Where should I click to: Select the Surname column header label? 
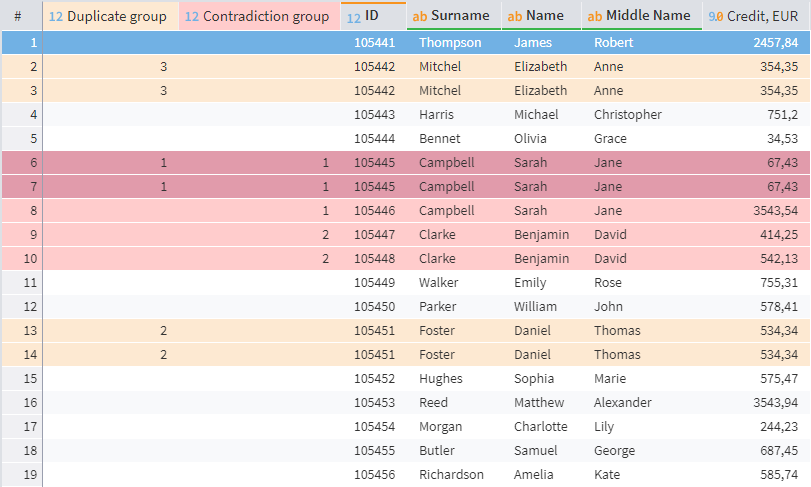click(460, 16)
